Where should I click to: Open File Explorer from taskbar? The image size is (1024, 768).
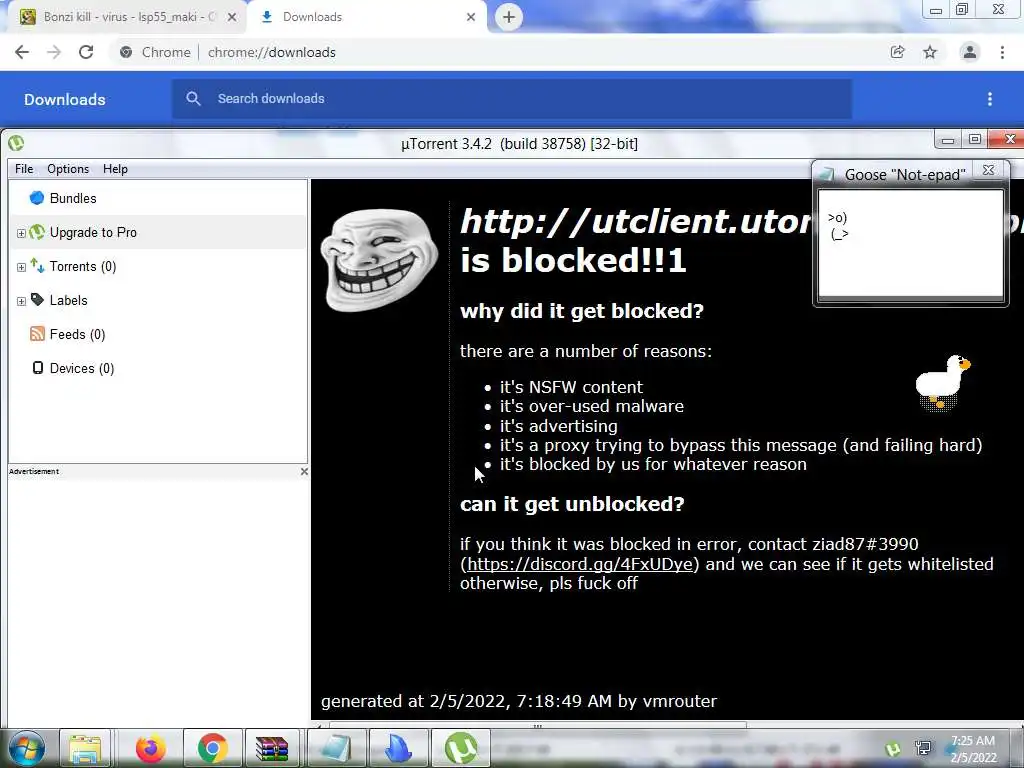[x=85, y=748]
